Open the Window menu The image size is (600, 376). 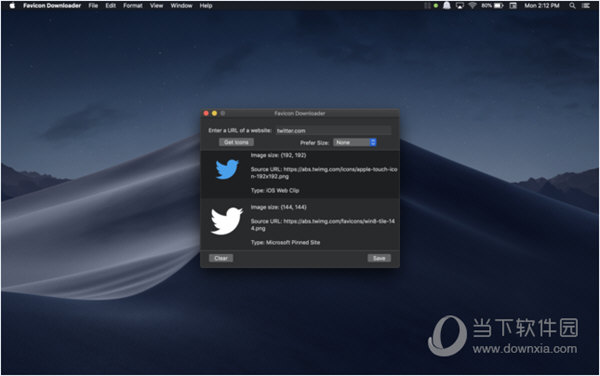pos(181,5)
